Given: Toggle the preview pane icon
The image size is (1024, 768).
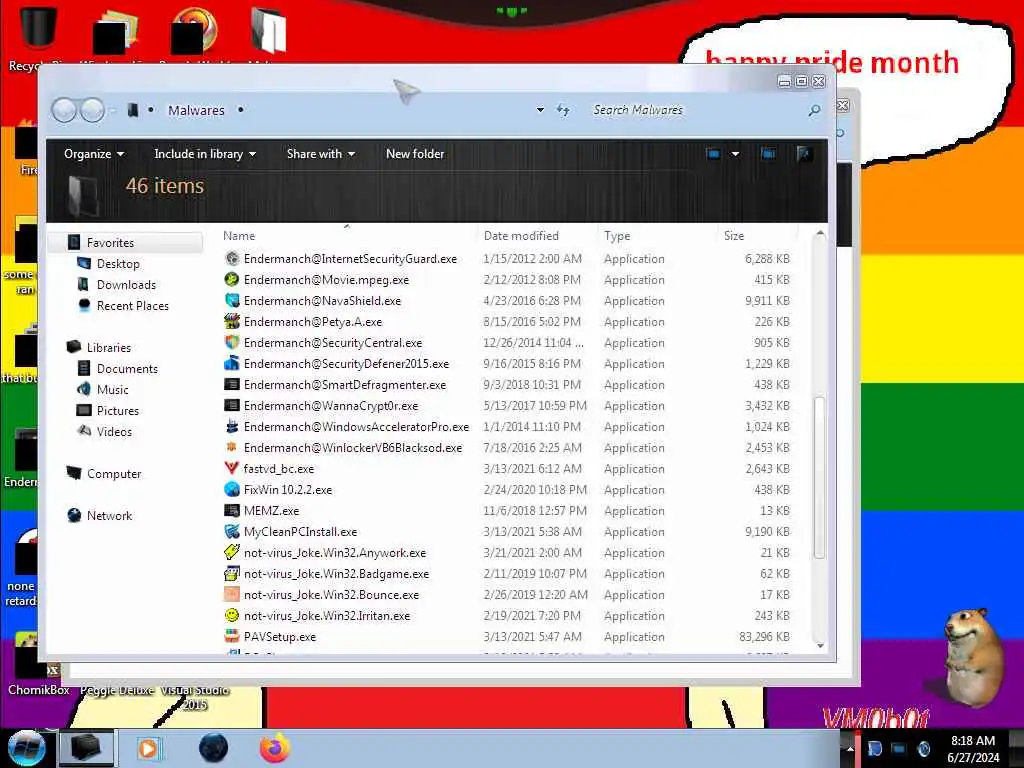Looking at the screenshot, I should click(x=768, y=154).
